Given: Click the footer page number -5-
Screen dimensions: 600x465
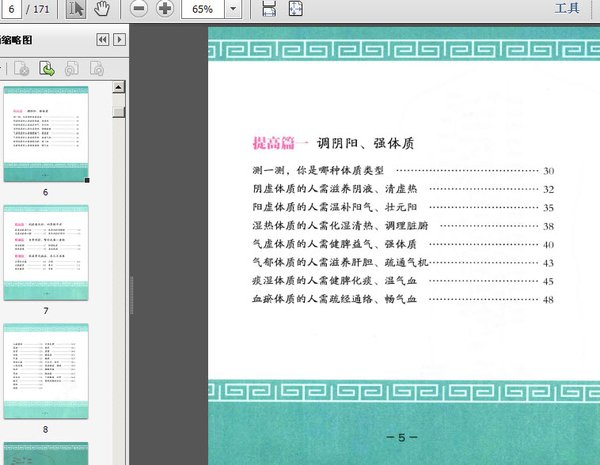Looking at the screenshot, I should 401,437.
